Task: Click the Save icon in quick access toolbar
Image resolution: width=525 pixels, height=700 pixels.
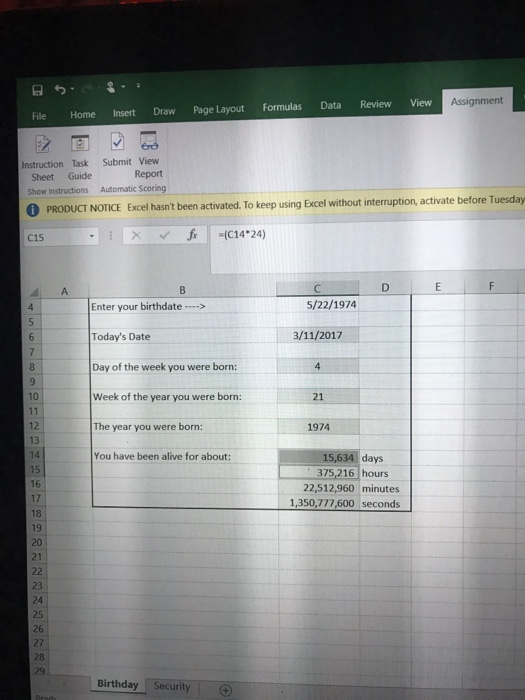Action: 38,90
